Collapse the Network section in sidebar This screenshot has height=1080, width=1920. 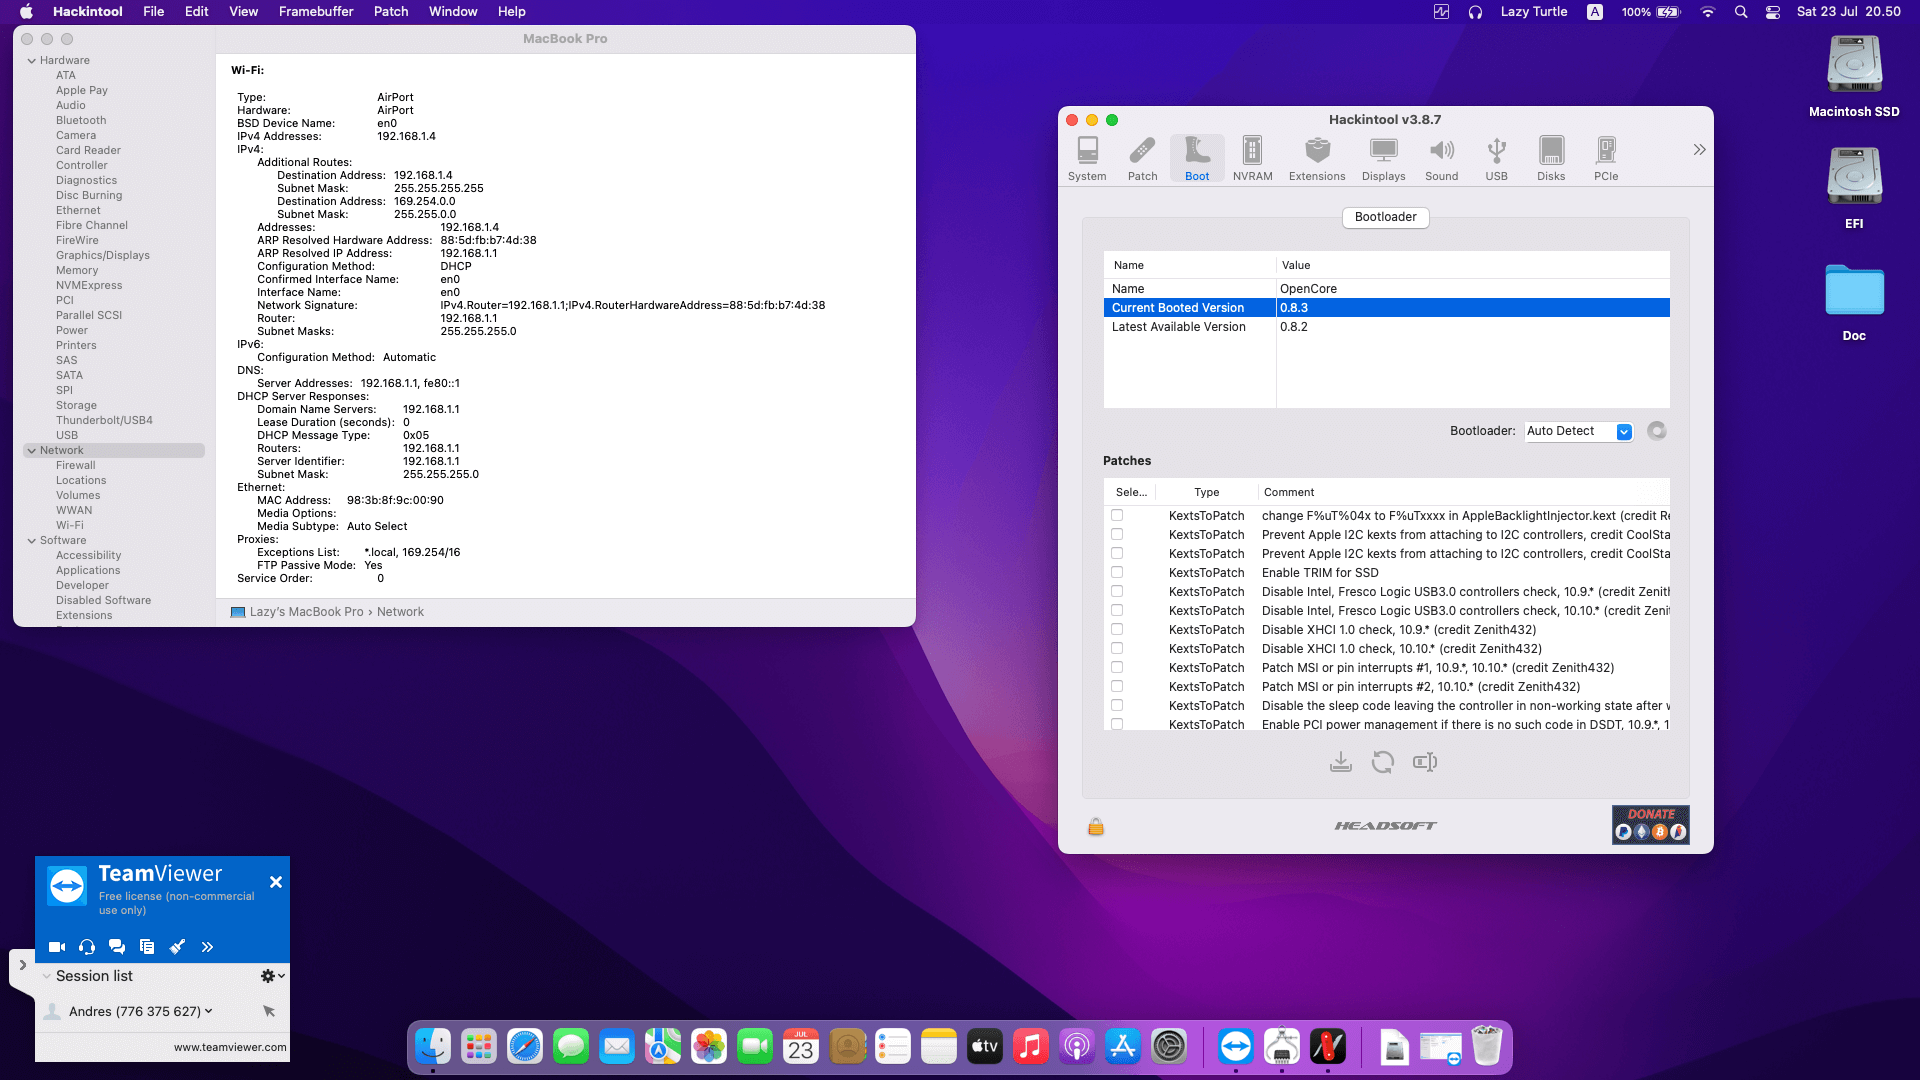tap(31, 451)
